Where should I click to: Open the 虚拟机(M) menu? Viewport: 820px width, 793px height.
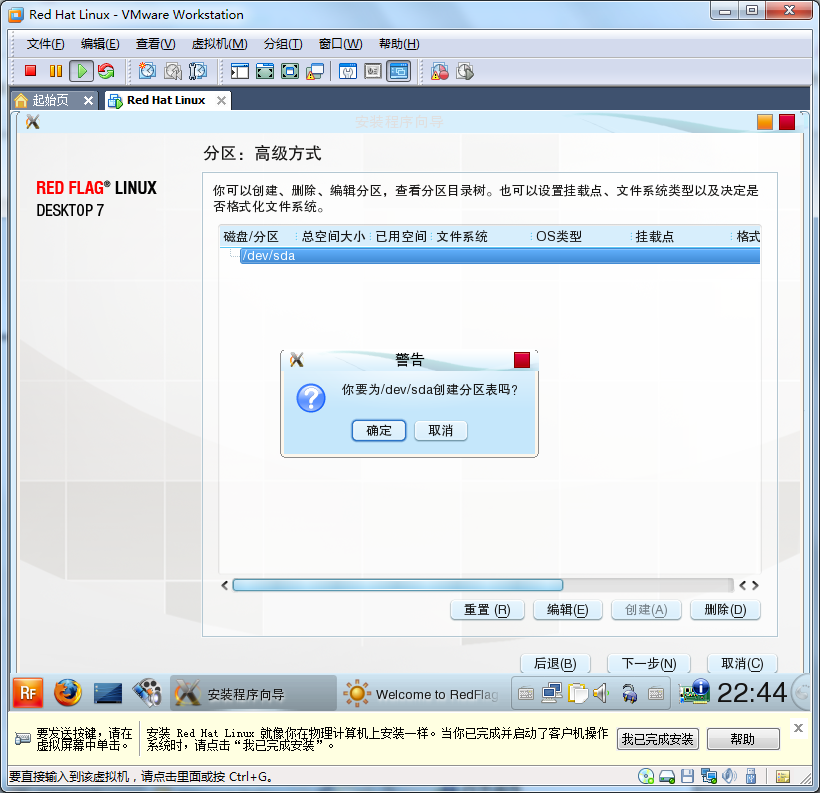pyautogui.click(x=220, y=44)
